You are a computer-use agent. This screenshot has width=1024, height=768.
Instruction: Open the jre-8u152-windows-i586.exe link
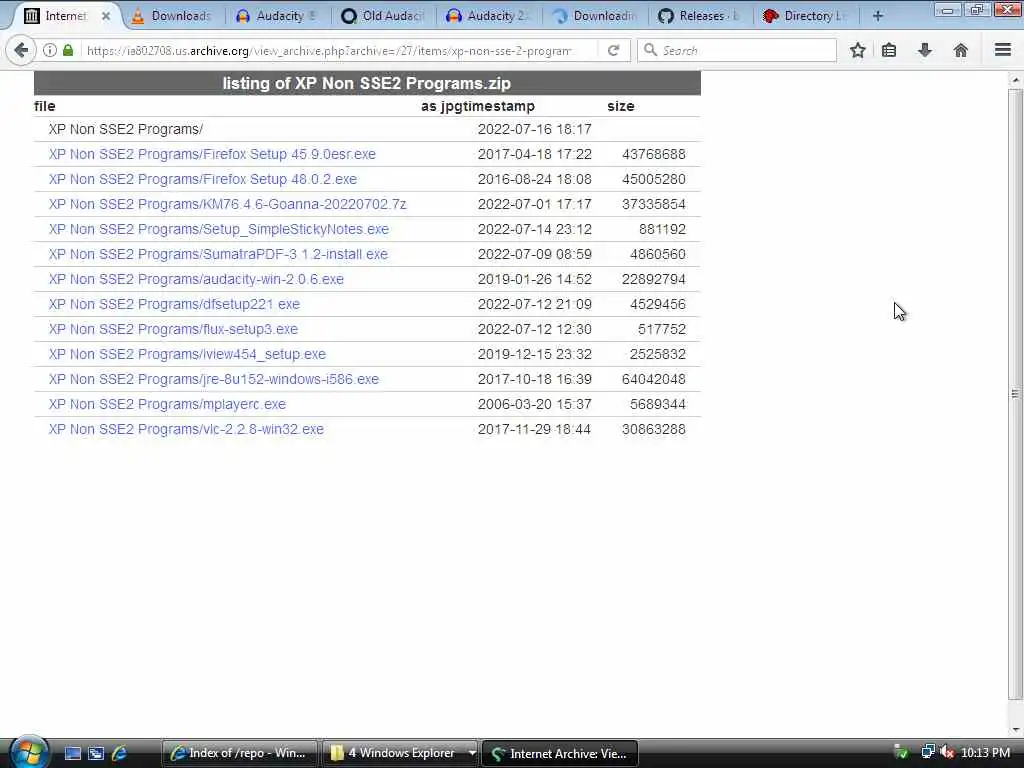214,379
